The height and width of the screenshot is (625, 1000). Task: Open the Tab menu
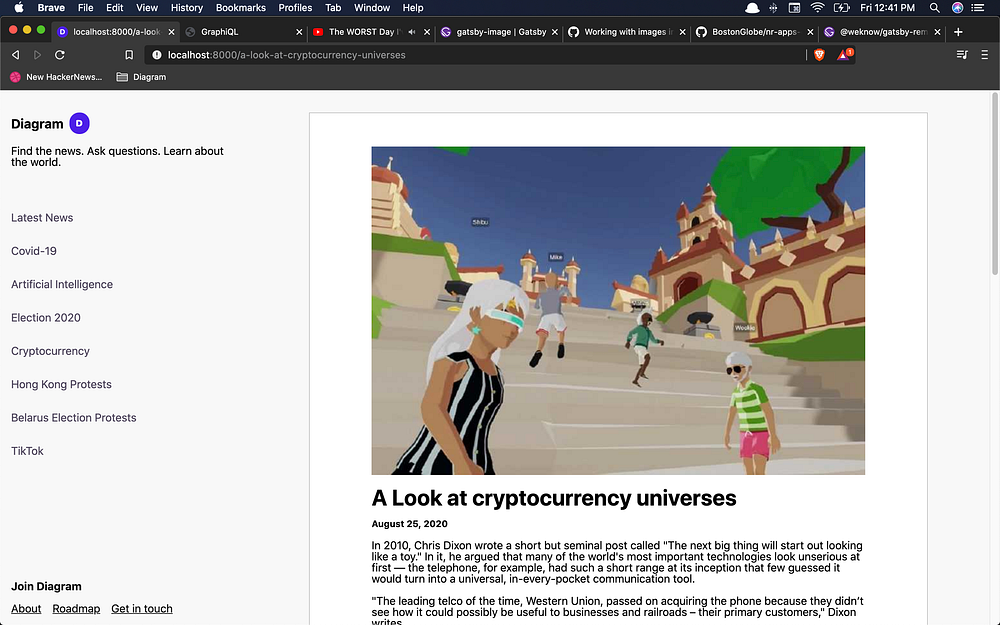(333, 8)
